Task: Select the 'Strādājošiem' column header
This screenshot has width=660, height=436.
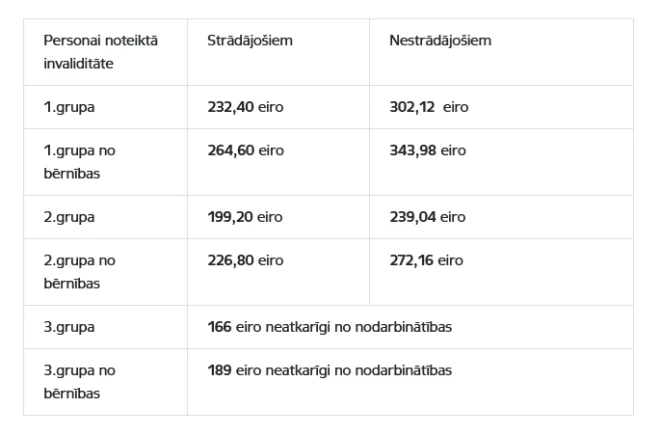Action: (x=243, y=44)
